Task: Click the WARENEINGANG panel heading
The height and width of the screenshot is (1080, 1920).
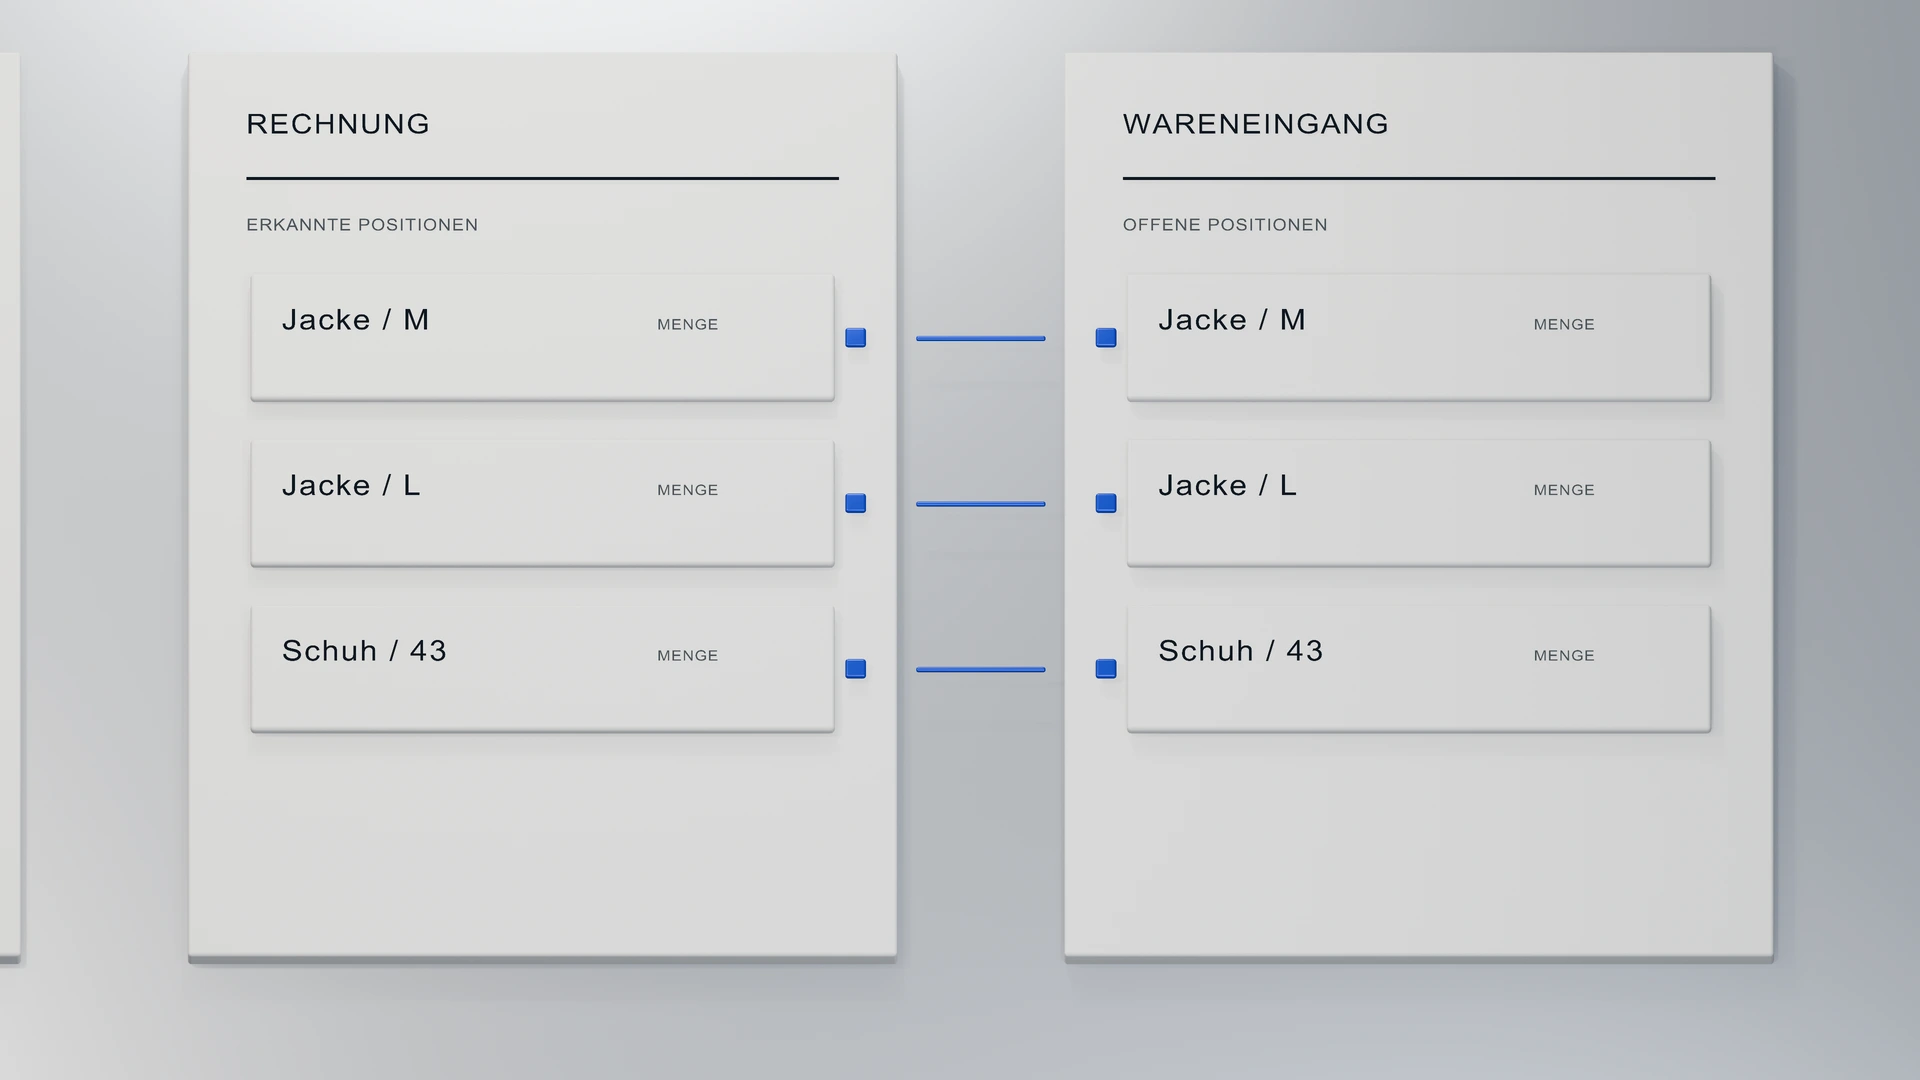Action: coord(1256,124)
